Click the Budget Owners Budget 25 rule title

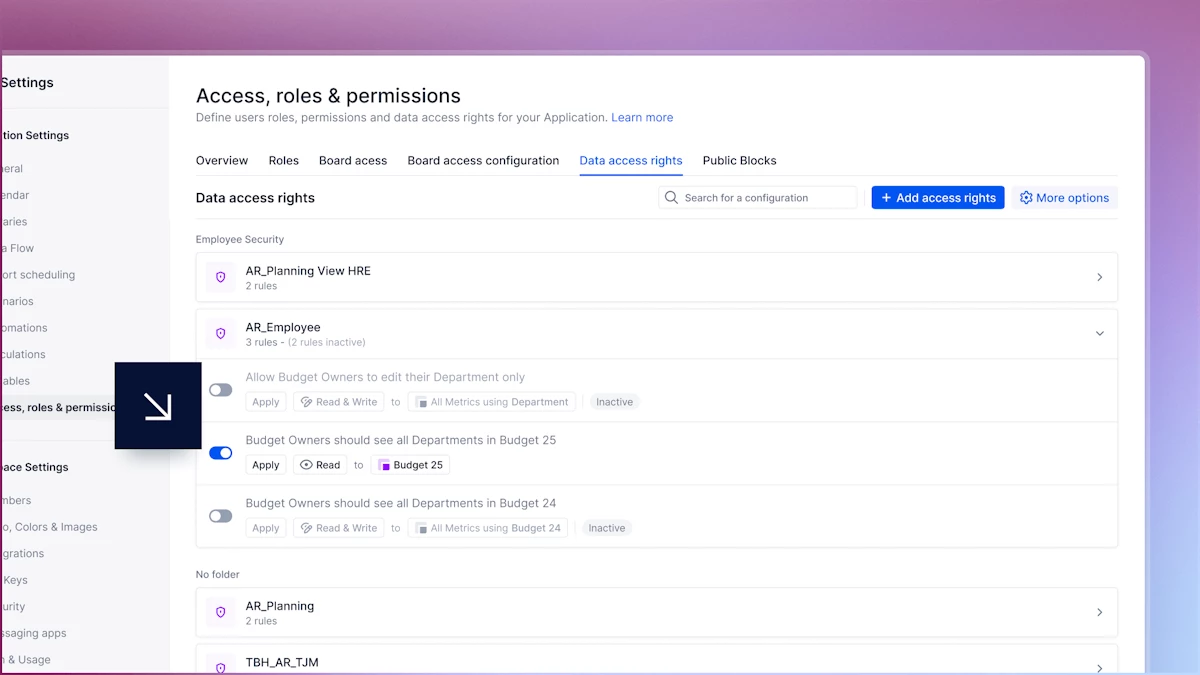(401, 440)
